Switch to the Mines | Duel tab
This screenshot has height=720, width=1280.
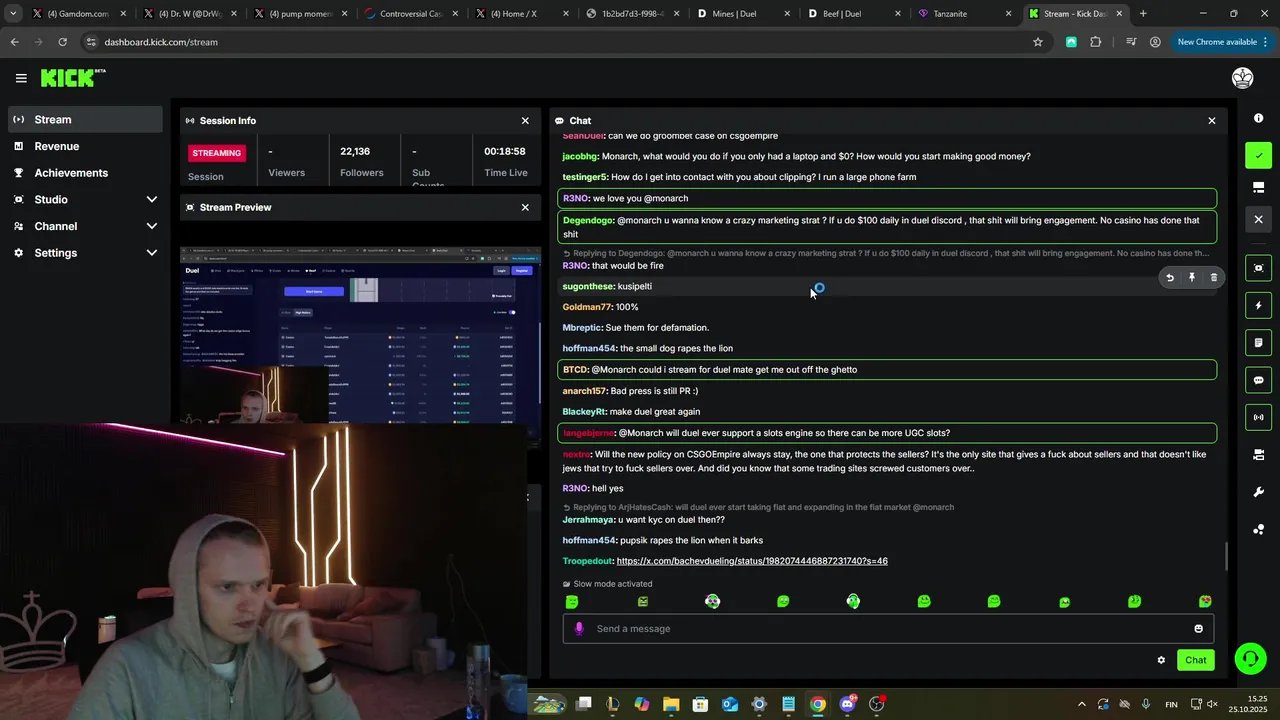coord(744,14)
